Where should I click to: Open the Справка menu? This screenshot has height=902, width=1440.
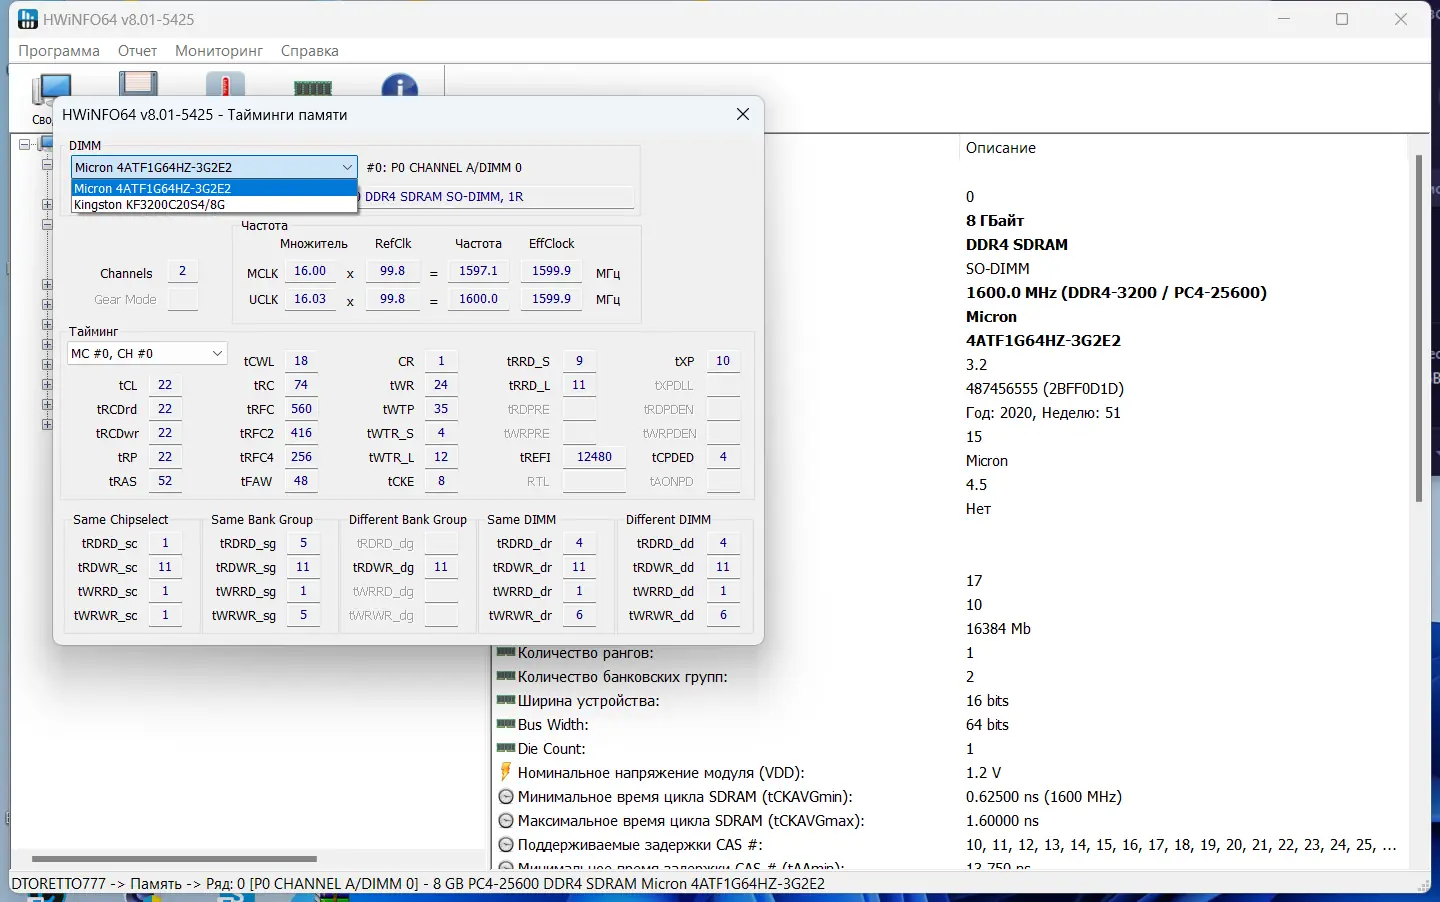(309, 51)
